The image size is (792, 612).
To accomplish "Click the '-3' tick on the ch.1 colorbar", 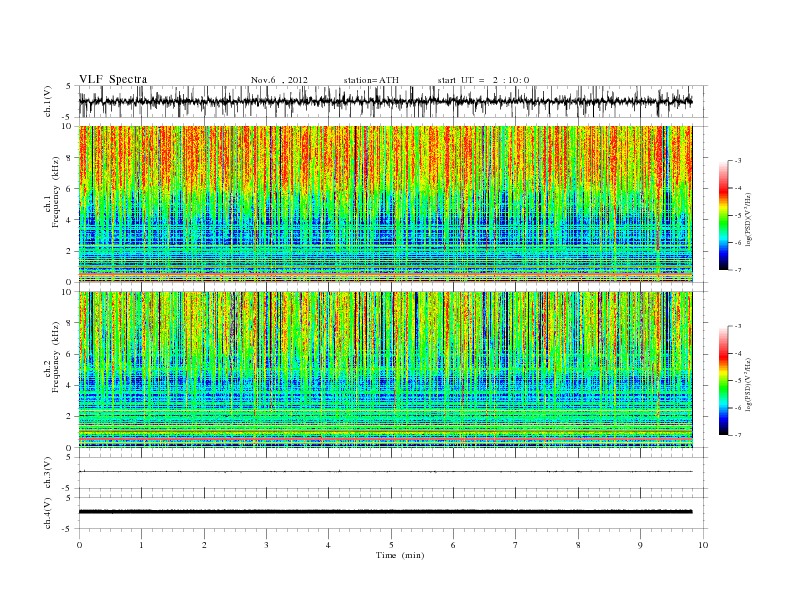I will point(737,161).
